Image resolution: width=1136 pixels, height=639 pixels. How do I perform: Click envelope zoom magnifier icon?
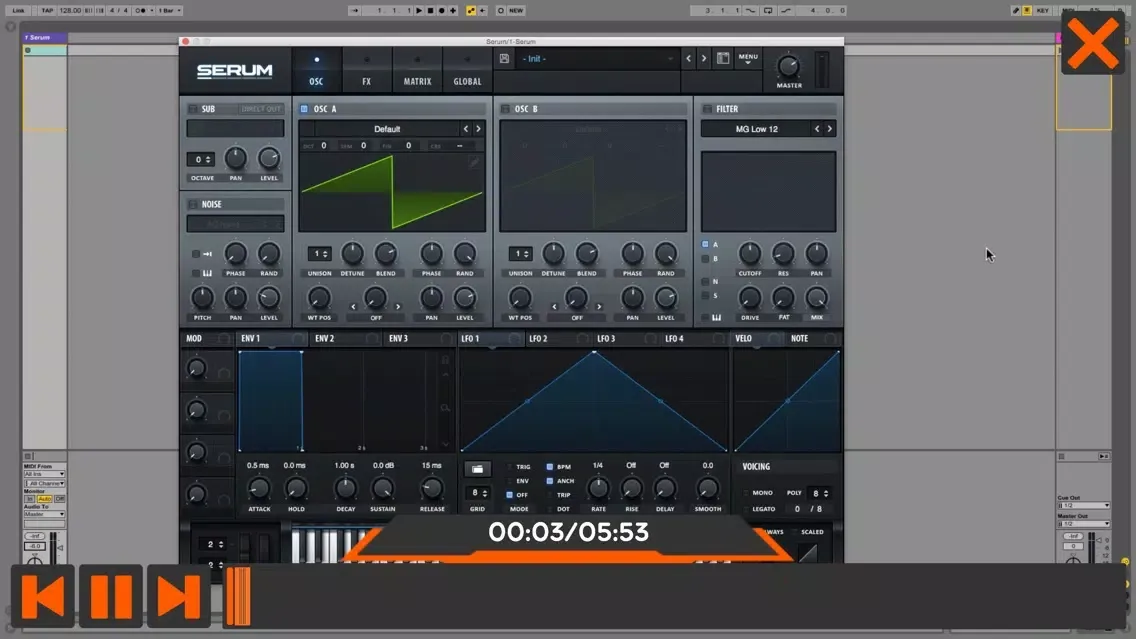445,408
